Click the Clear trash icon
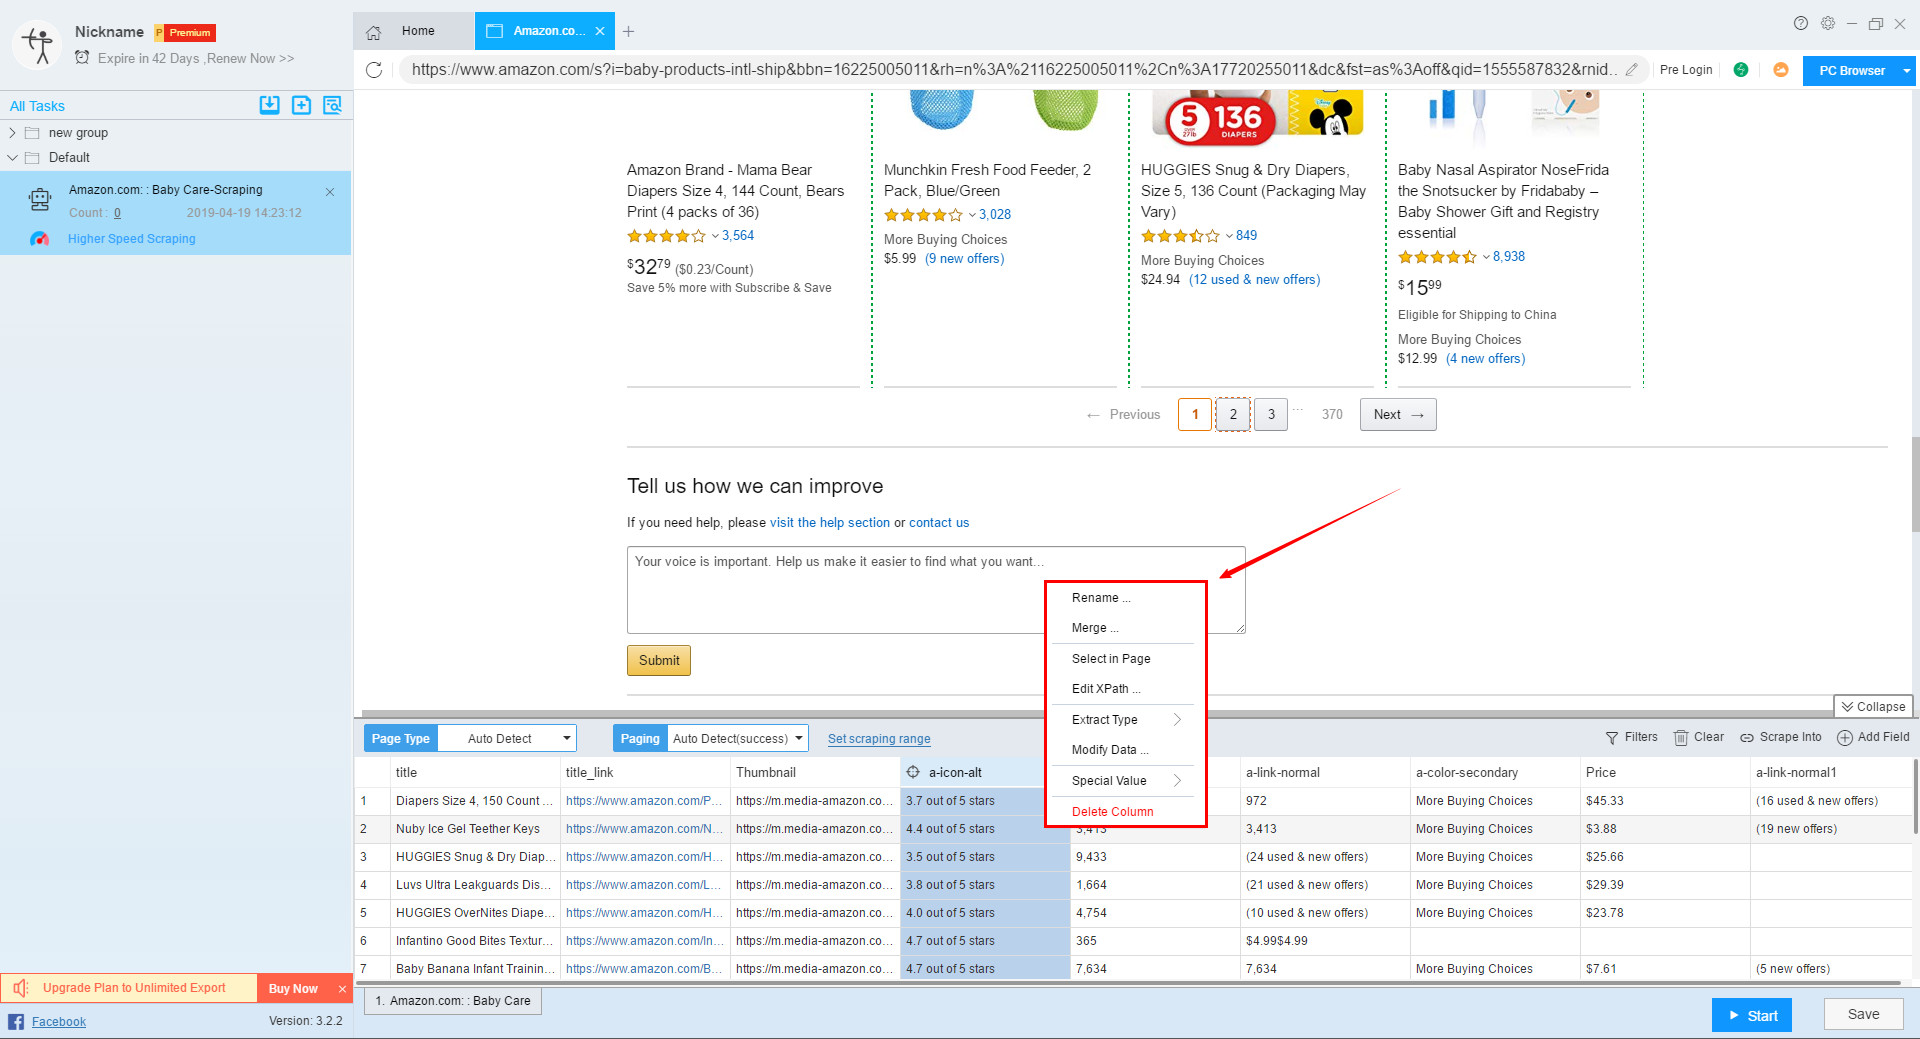Viewport: 1920px width, 1039px height. [x=1681, y=738]
